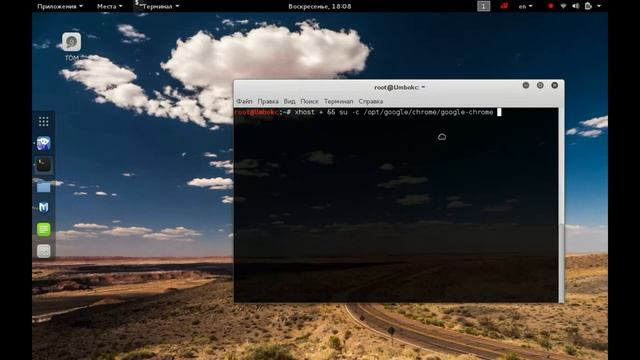Open the Приложения menu in top bar
Screen dimensions: 640x360
tap(60, 6)
